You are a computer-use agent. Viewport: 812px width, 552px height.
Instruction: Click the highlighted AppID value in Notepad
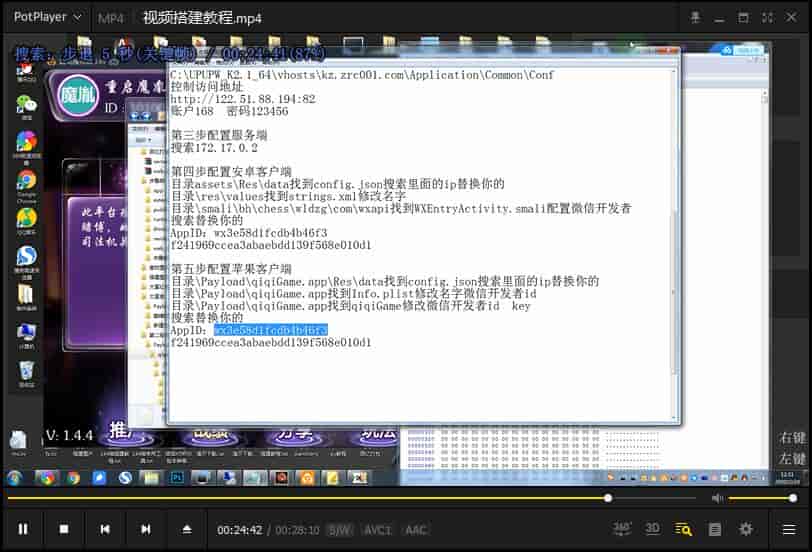pyautogui.click(x=270, y=330)
